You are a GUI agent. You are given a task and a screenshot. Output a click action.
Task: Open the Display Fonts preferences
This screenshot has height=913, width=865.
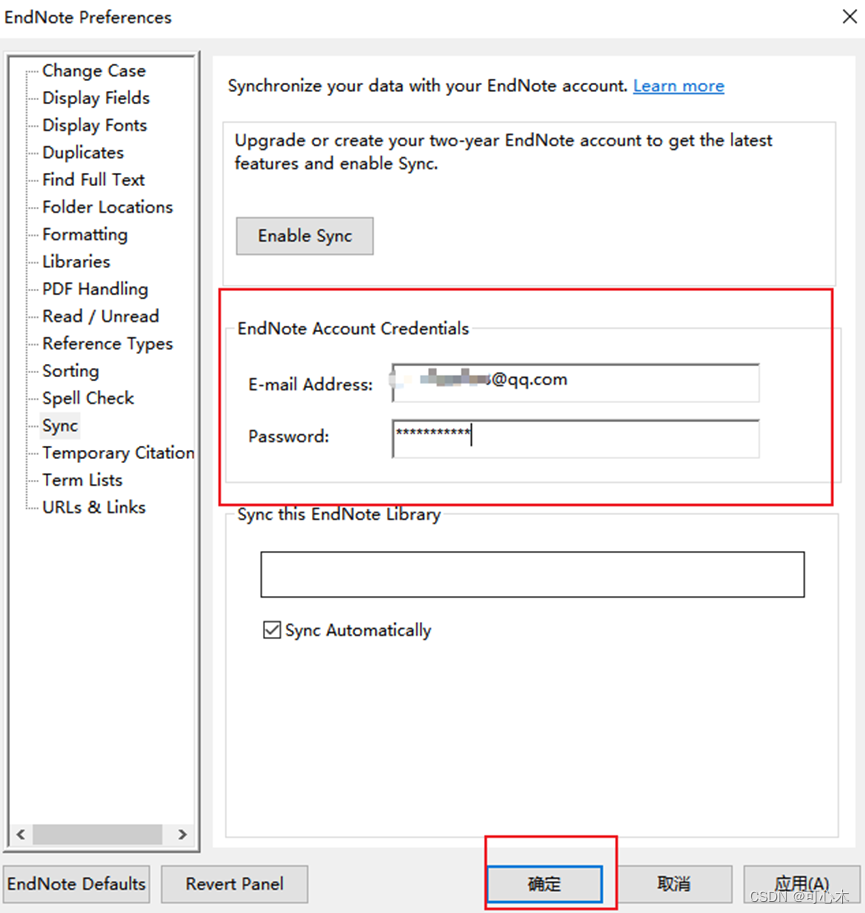coord(94,125)
